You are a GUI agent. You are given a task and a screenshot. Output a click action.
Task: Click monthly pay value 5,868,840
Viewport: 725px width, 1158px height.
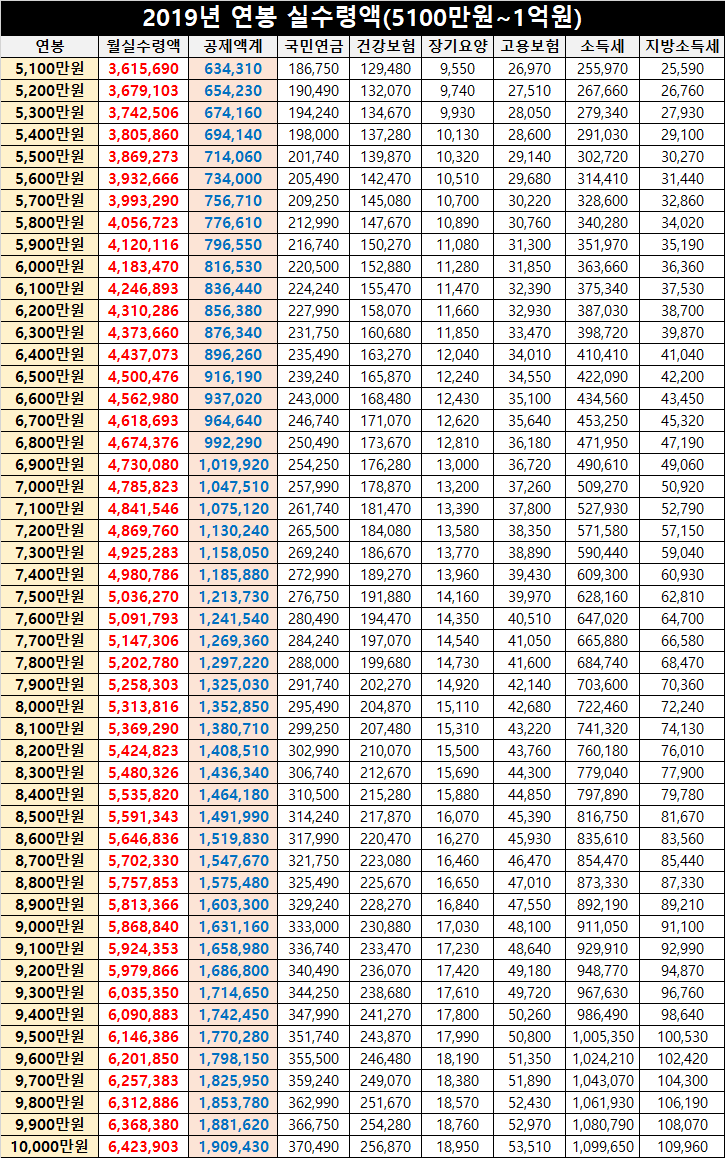(143, 927)
